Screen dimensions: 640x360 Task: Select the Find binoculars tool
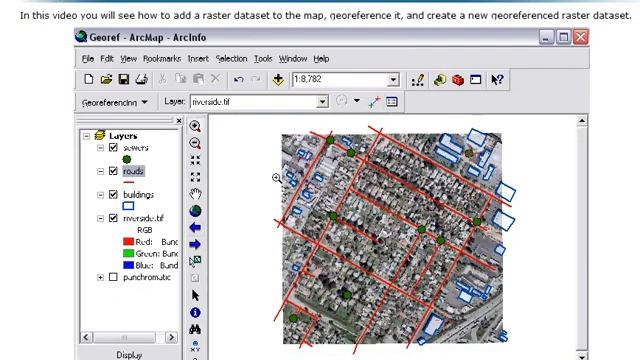click(195, 329)
